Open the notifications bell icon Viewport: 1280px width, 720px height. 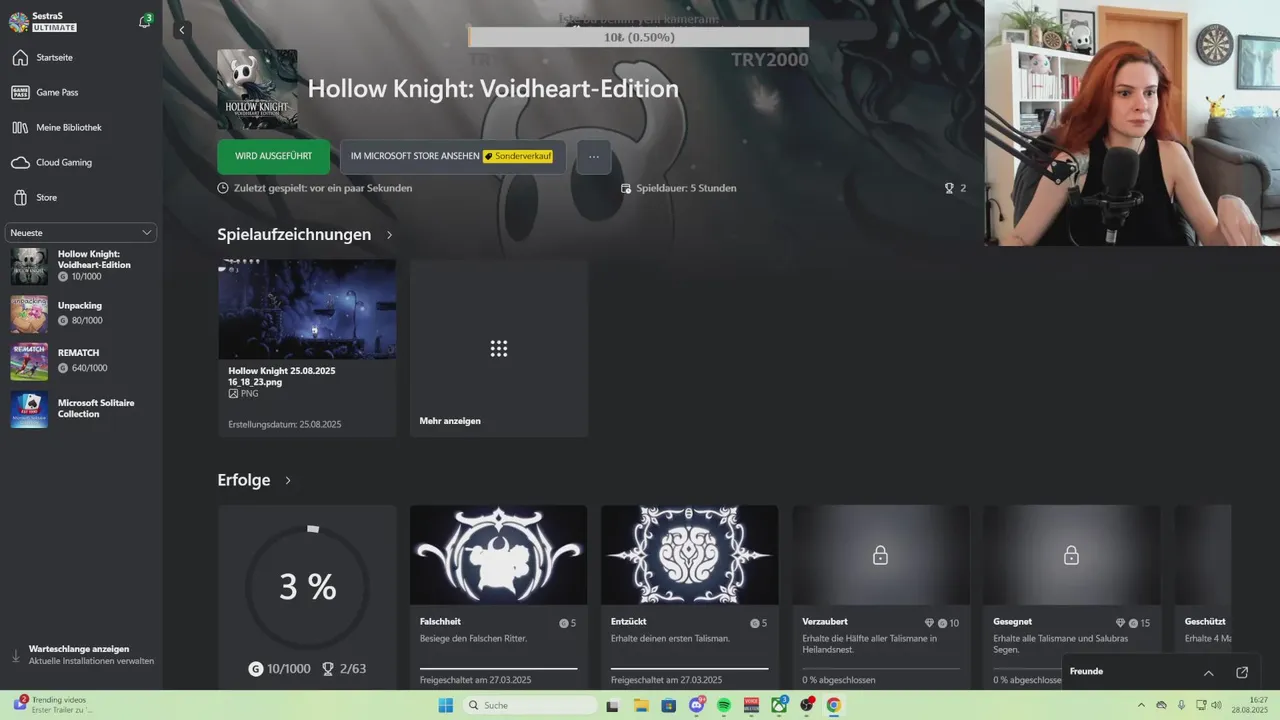[x=145, y=21]
